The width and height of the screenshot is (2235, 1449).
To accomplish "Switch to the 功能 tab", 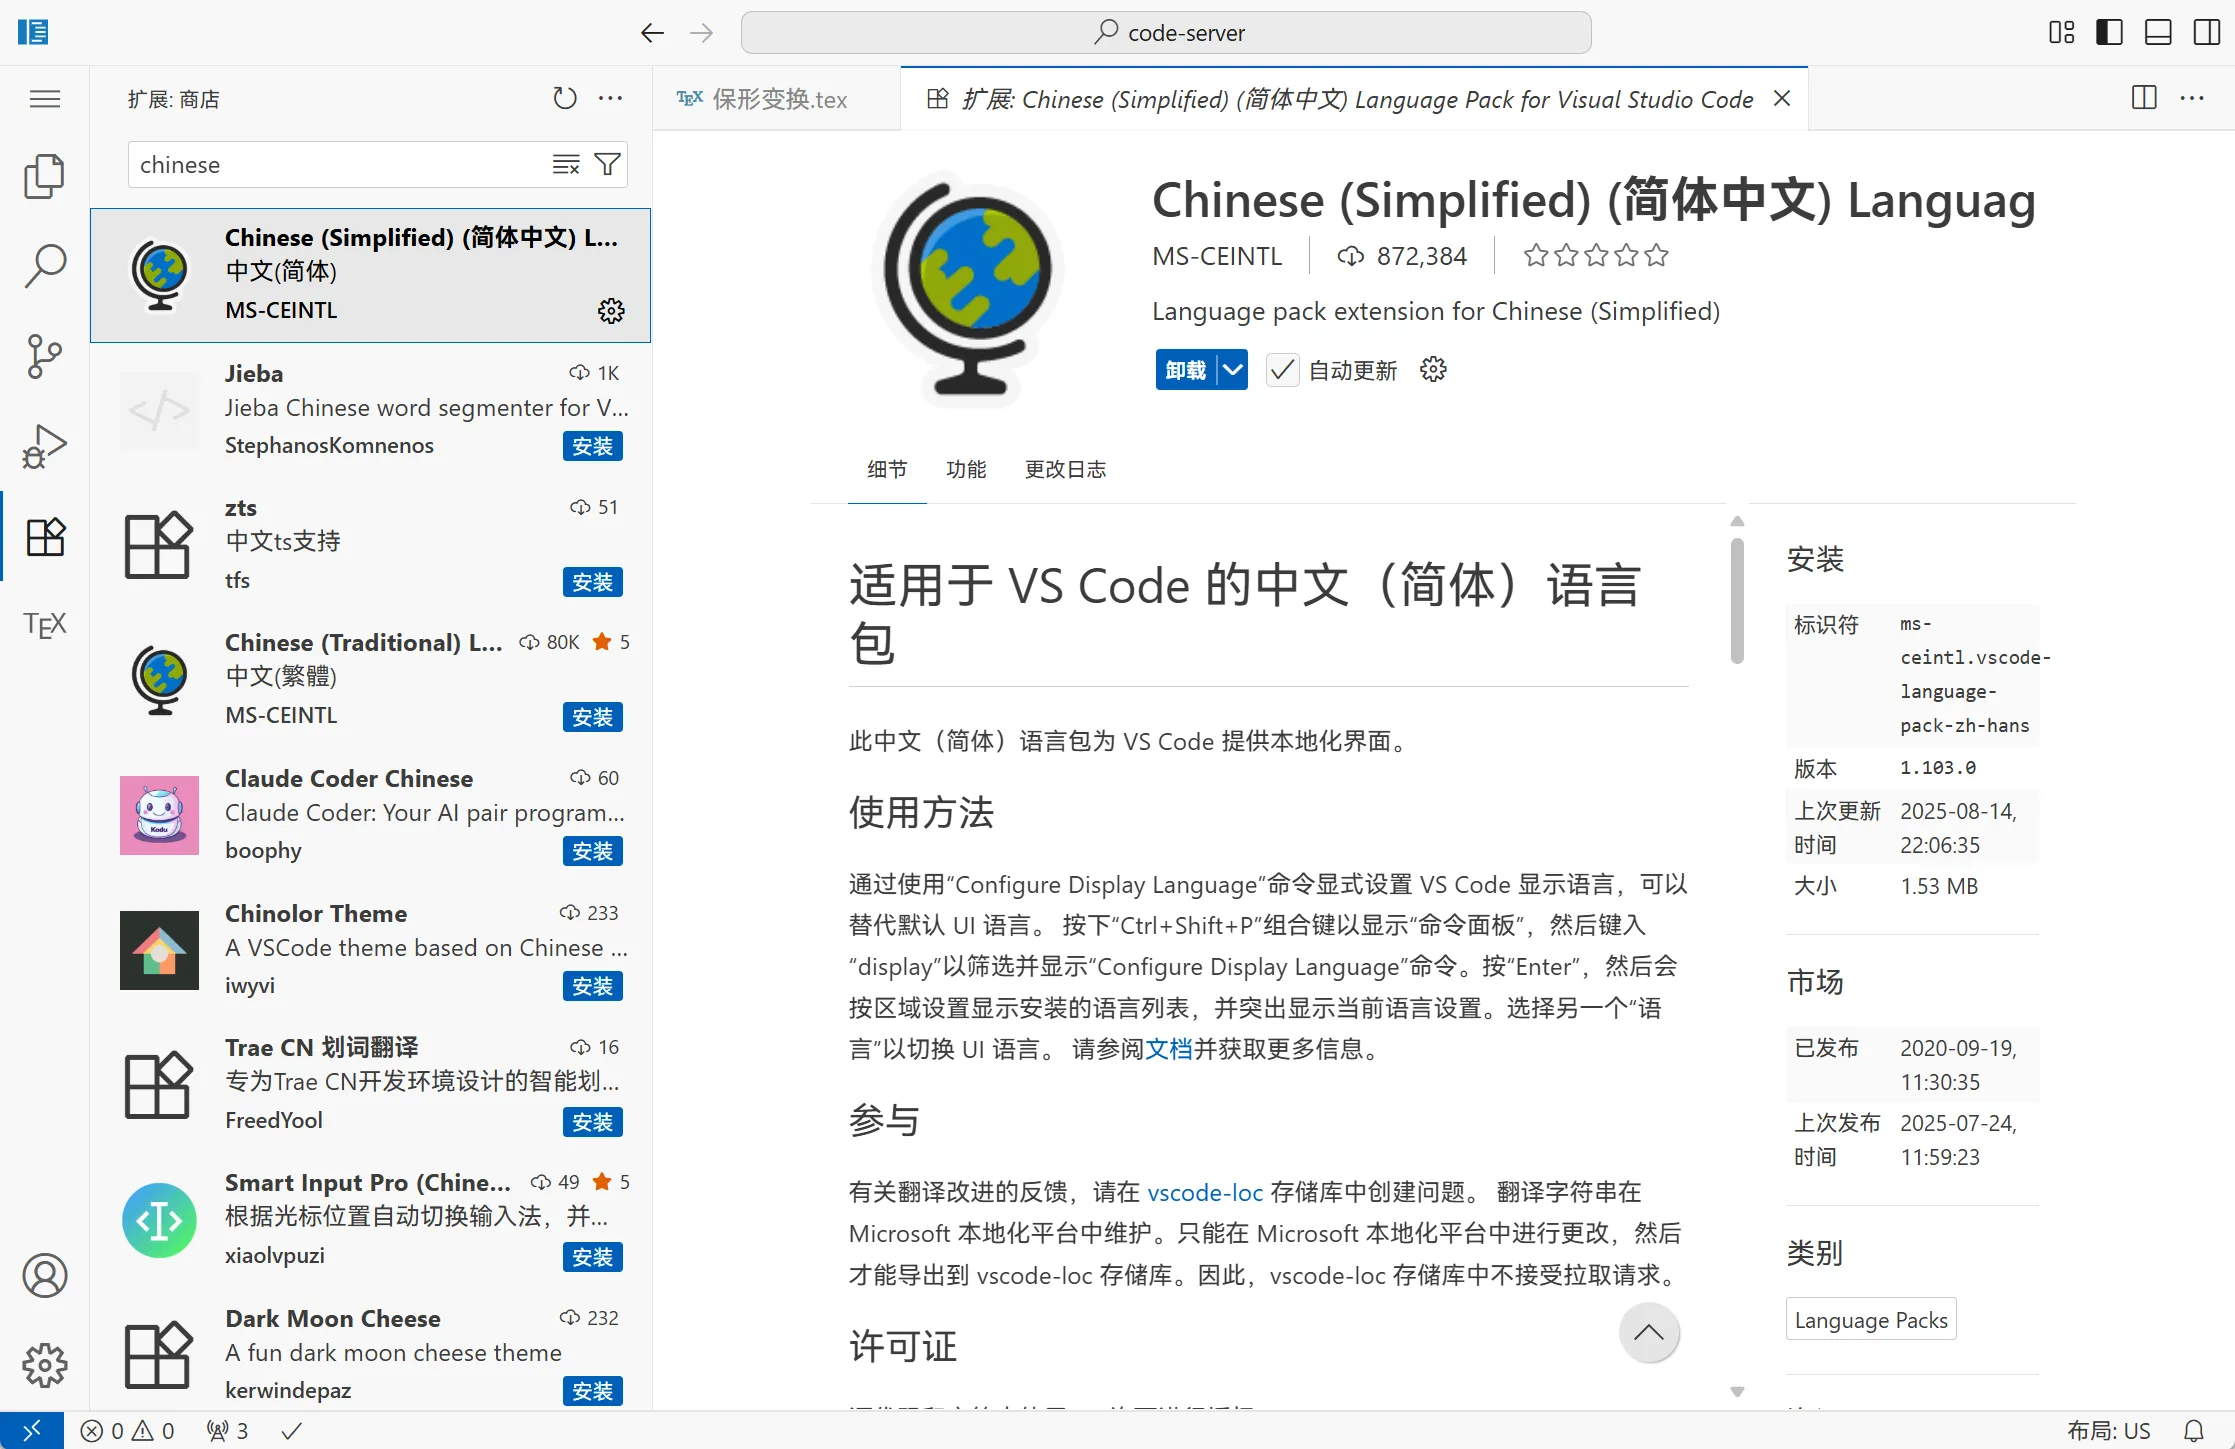I will click(x=966, y=469).
